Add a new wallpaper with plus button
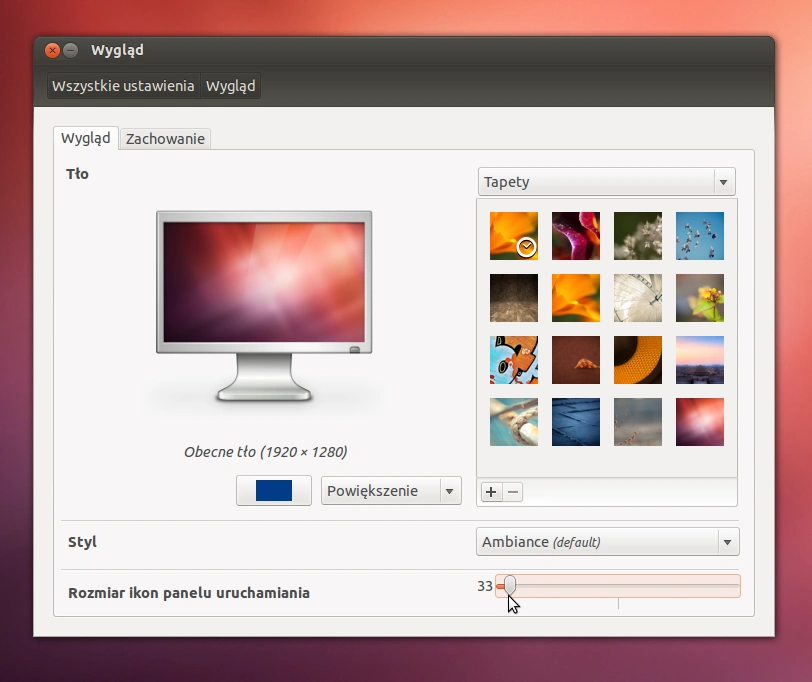 pyautogui.click(x=491, y=491)
